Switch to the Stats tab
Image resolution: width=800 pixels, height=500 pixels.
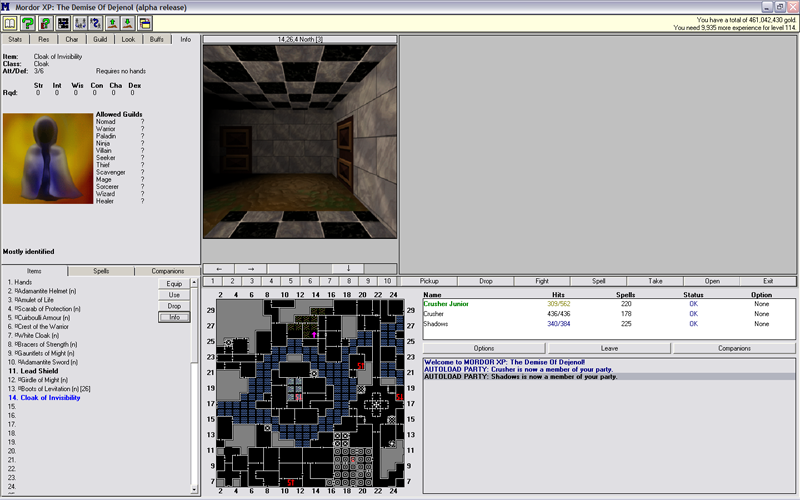pos(15,39)
